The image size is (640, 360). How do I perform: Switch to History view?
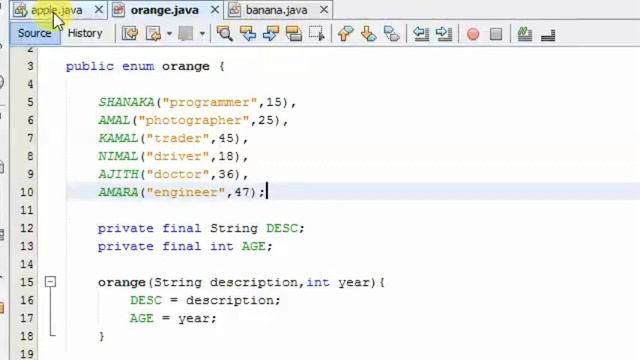click(85, 33)
